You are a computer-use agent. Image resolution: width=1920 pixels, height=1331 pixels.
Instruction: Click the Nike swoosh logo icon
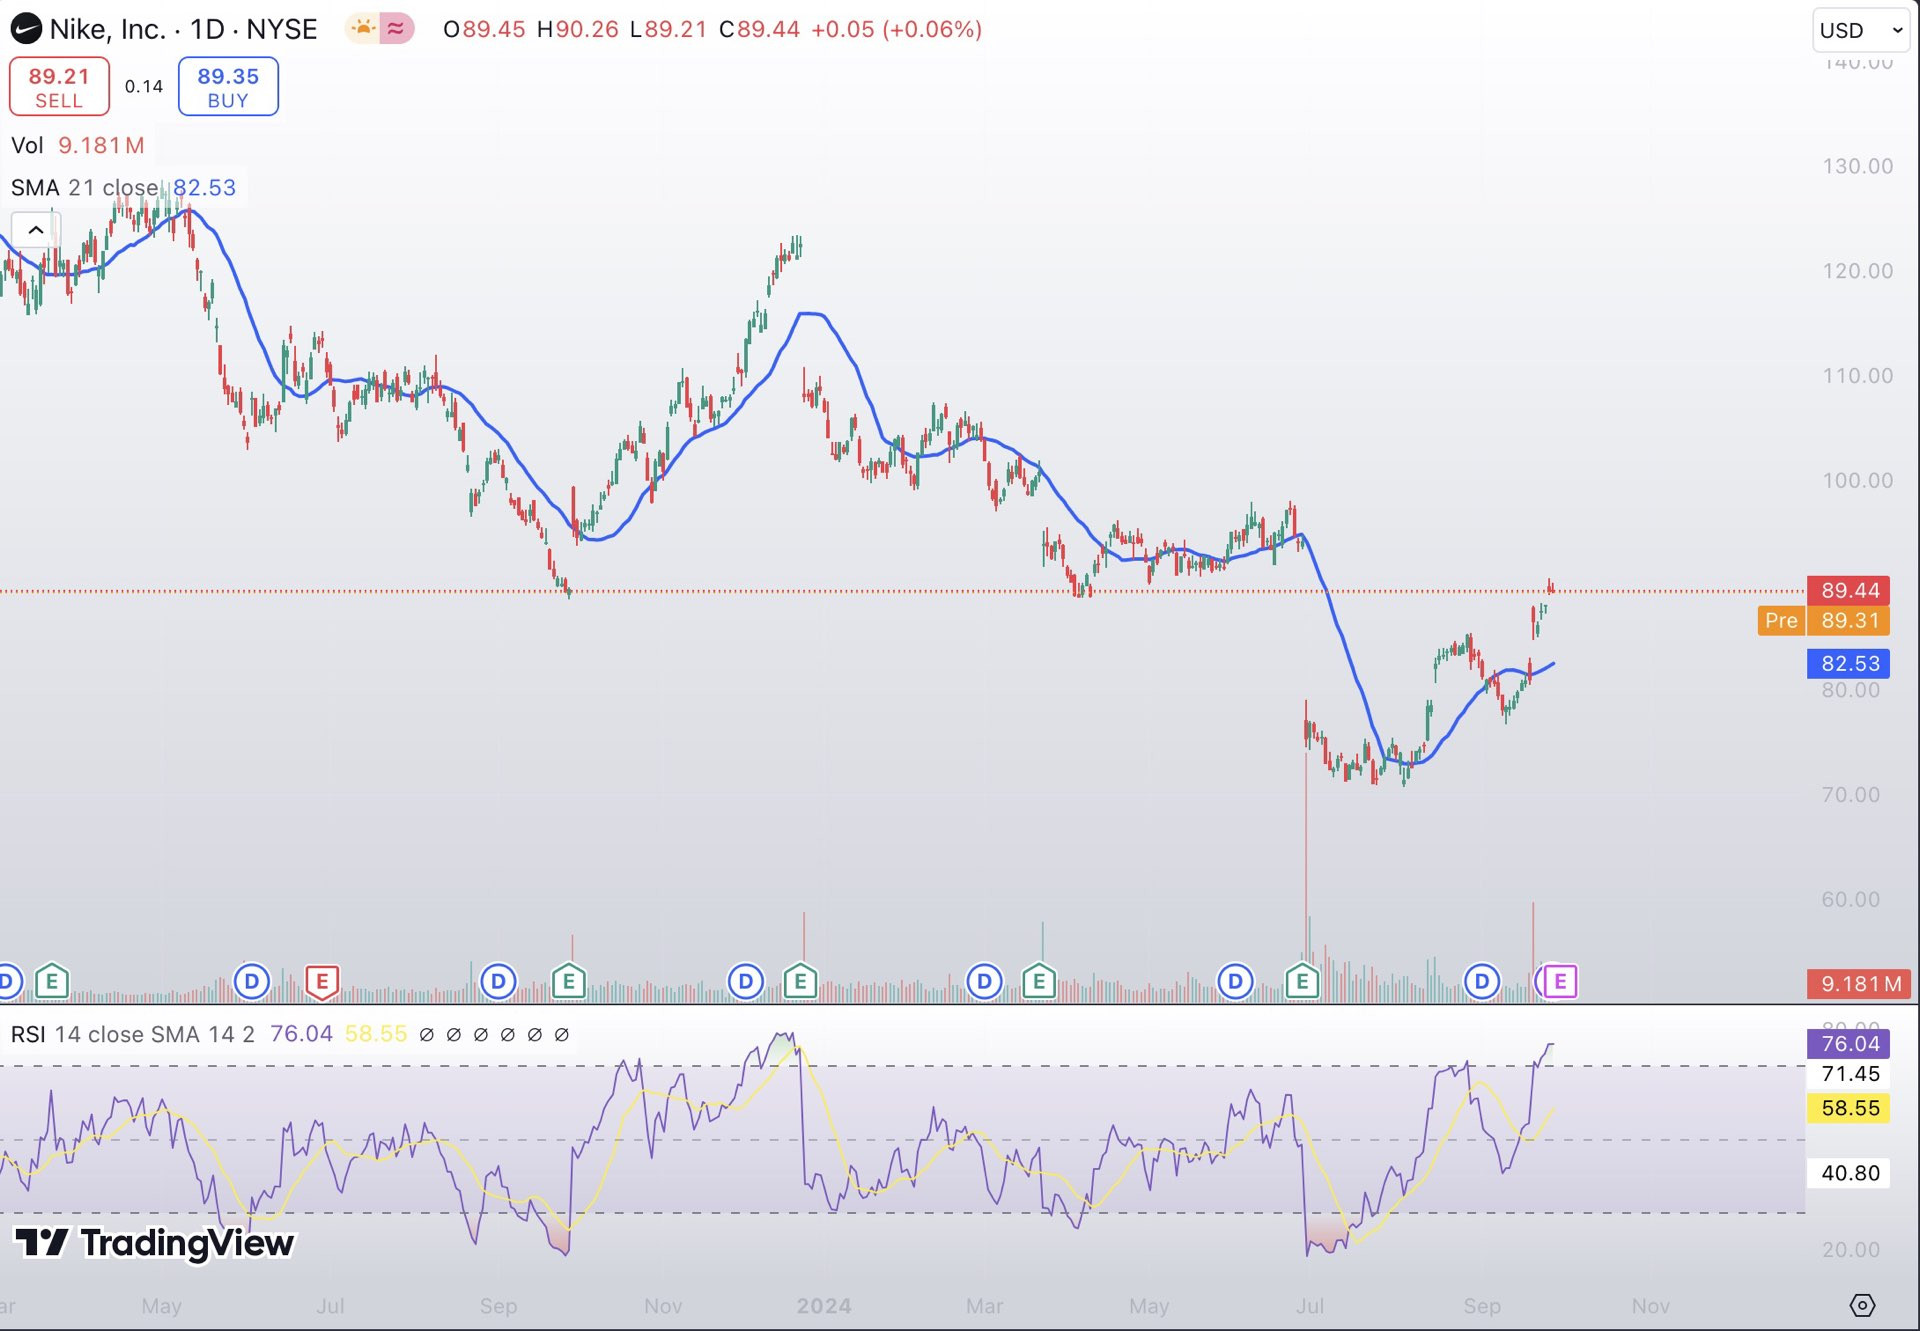[26, 29]
